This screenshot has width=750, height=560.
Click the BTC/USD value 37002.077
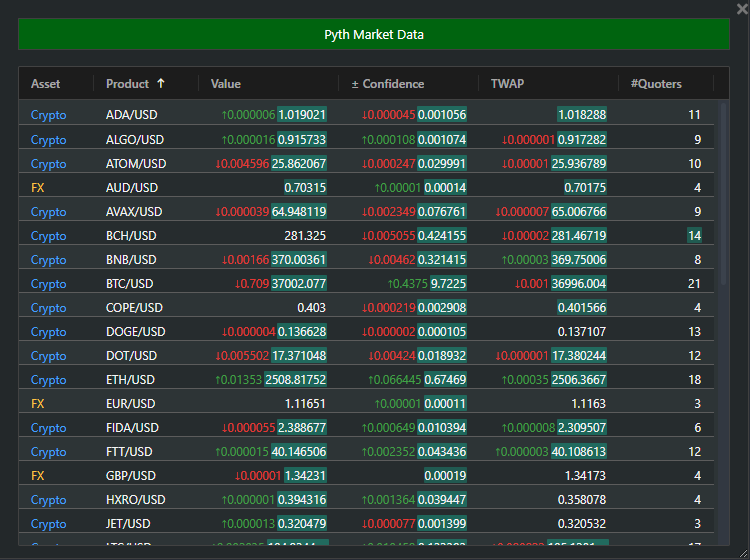pos(298,284)
